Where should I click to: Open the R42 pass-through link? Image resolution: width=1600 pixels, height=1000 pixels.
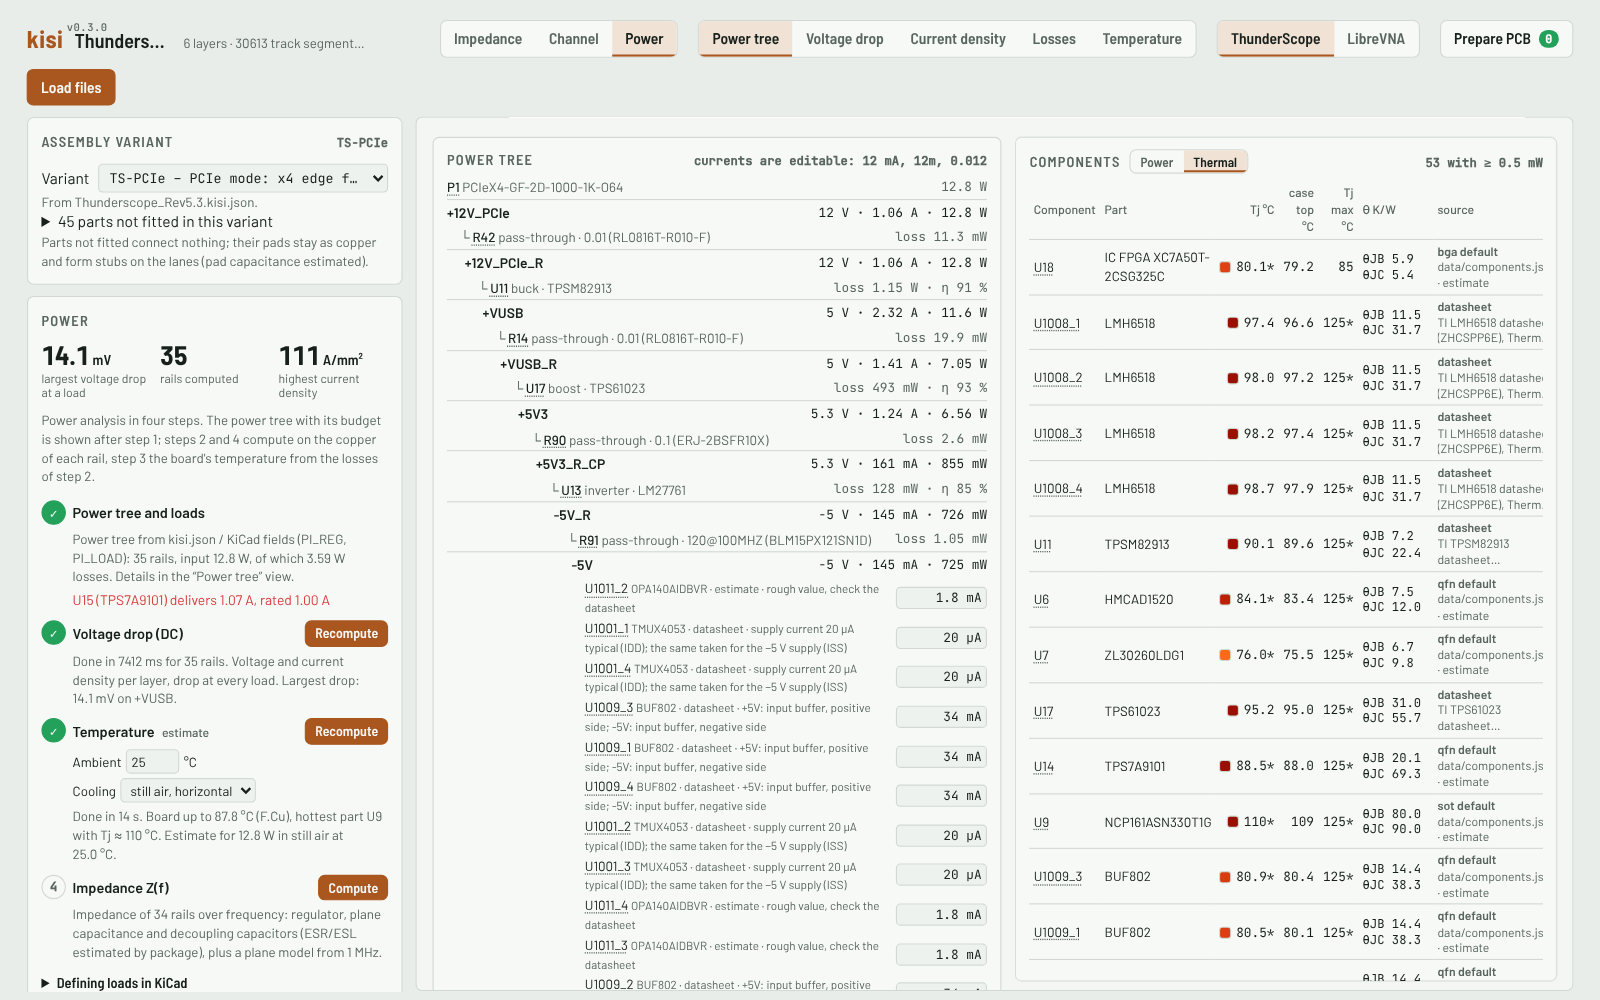[484, 237]
